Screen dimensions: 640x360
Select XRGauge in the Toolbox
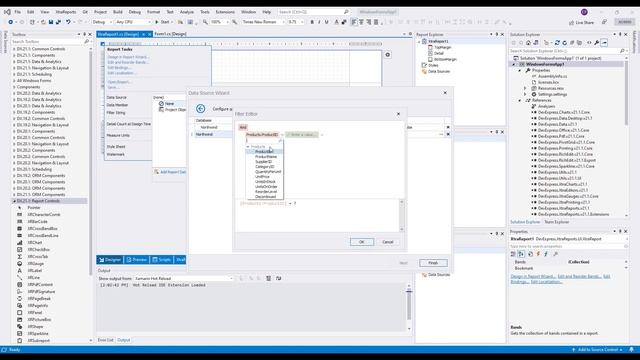[36, 264]
